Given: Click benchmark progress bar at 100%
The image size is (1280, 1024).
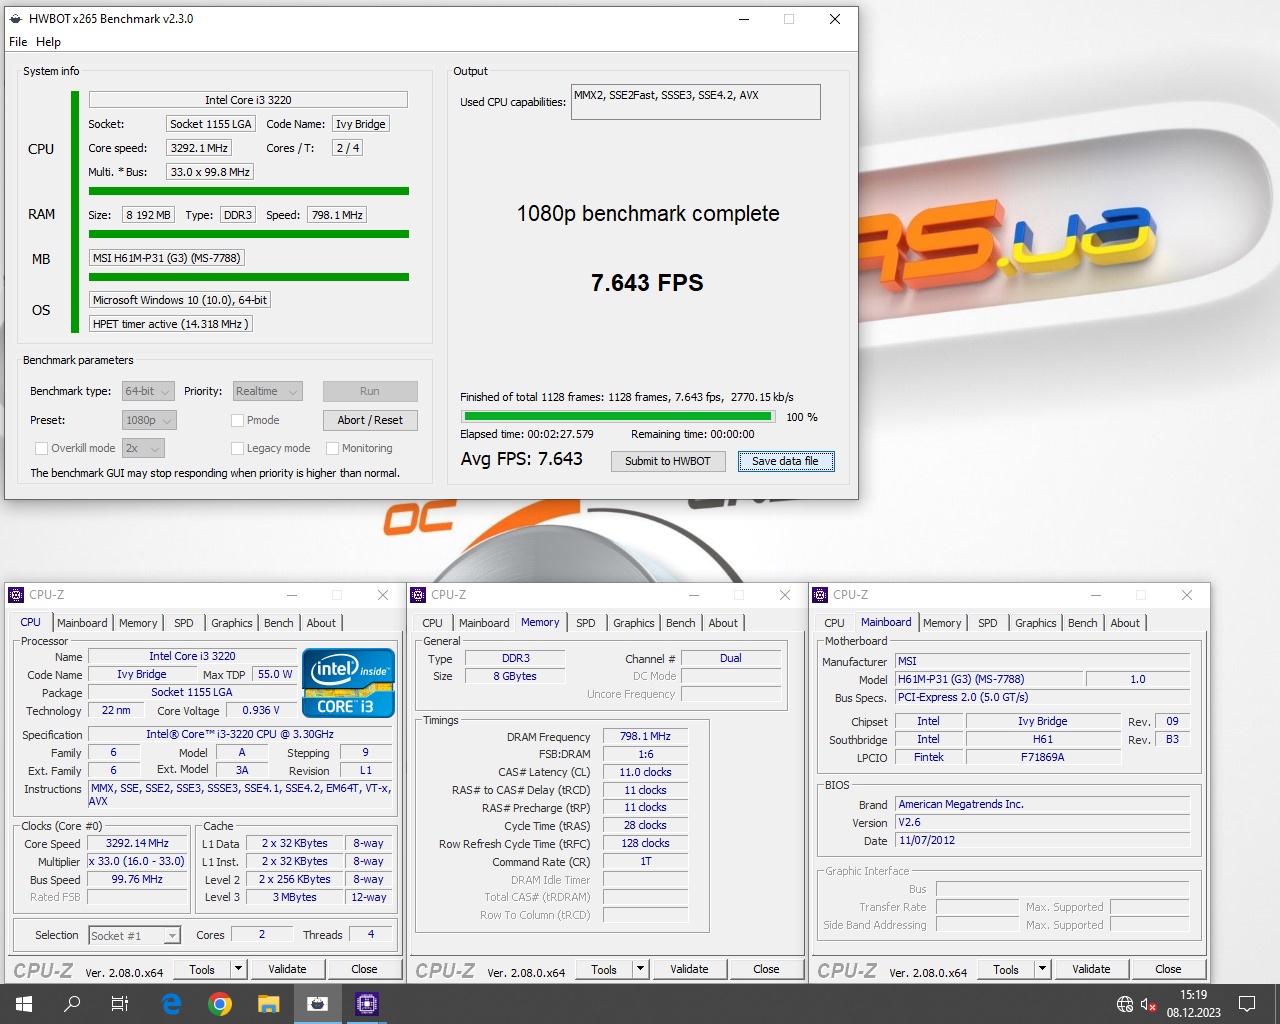Looking at the screenshot, I should coord(618,417).
